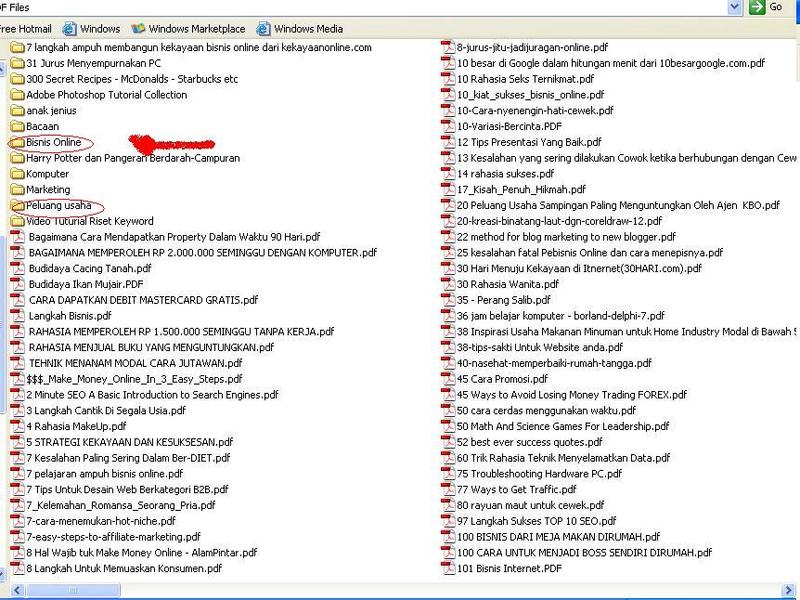Viewport: 800px width, 600px height.
Task: Click the green Go arrow button
Action: 757,7
